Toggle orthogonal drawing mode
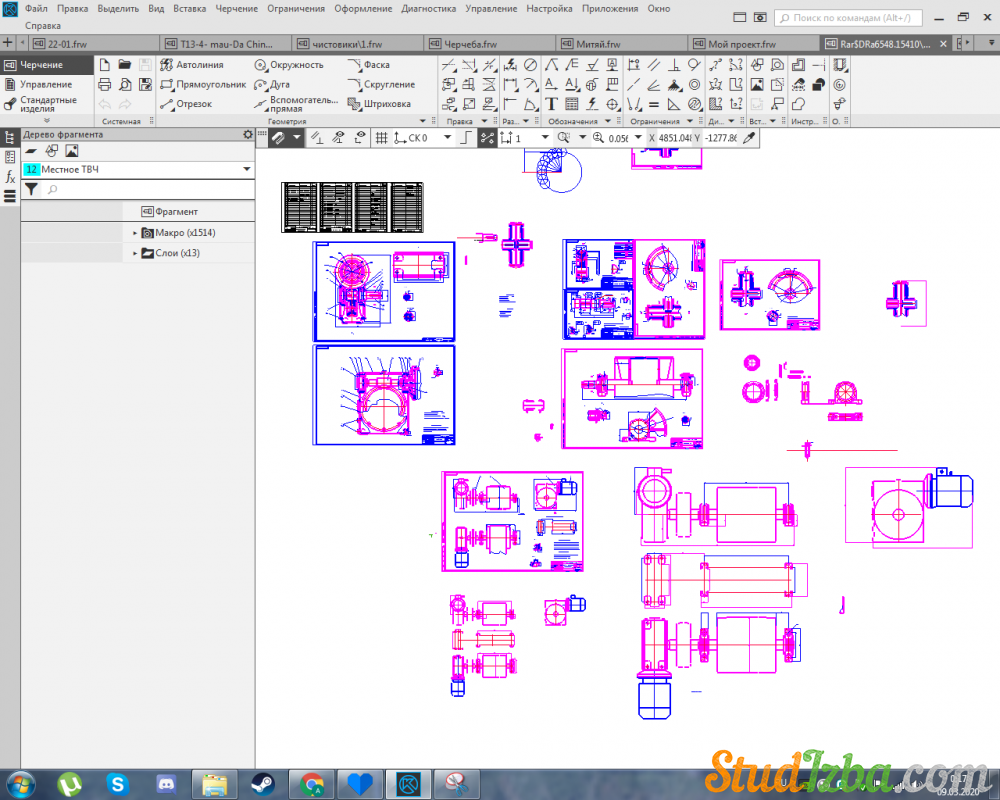1000x800 pixels. click(467, 138)
